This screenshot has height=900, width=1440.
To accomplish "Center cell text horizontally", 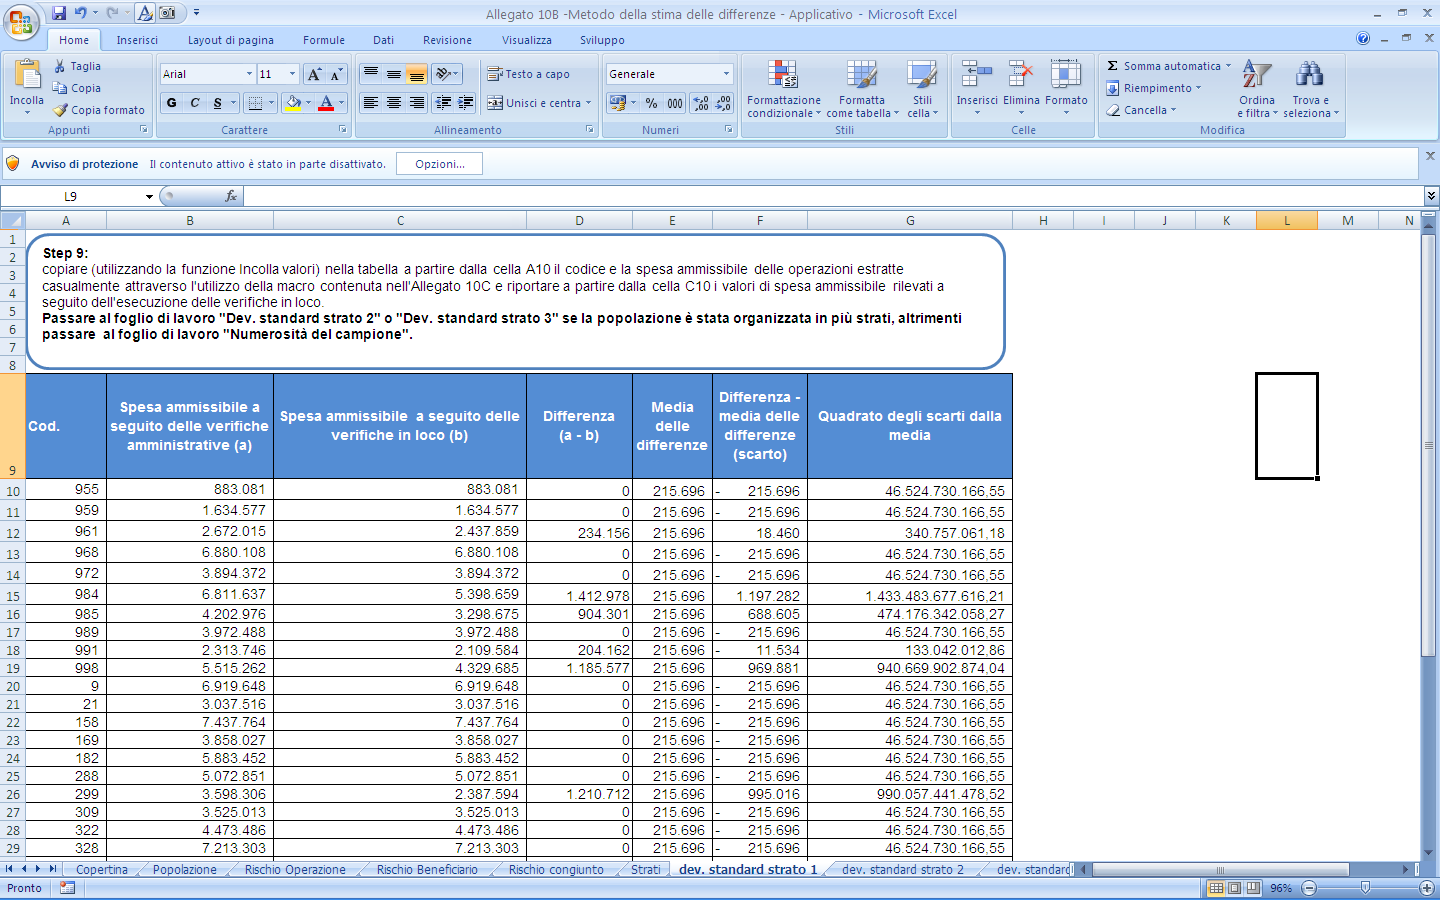I will tap(394, 103).
